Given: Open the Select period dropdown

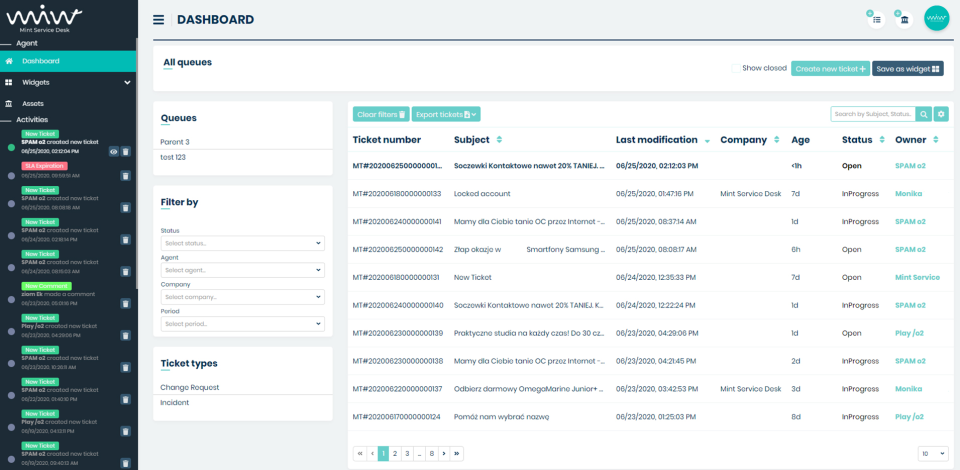Looking at the screenshot, I should pyautogui.click(x=242, y=324).
